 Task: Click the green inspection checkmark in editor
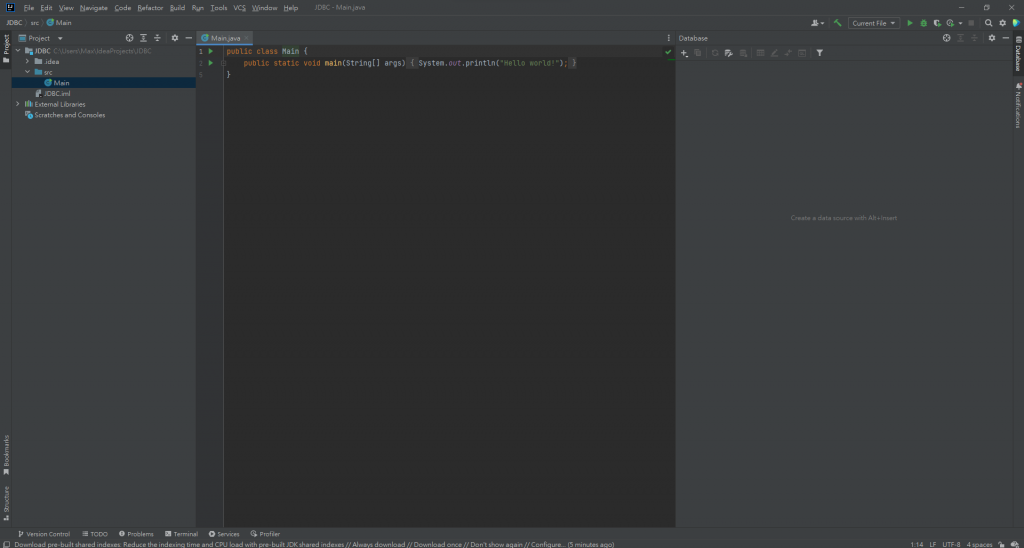(668, 52)
